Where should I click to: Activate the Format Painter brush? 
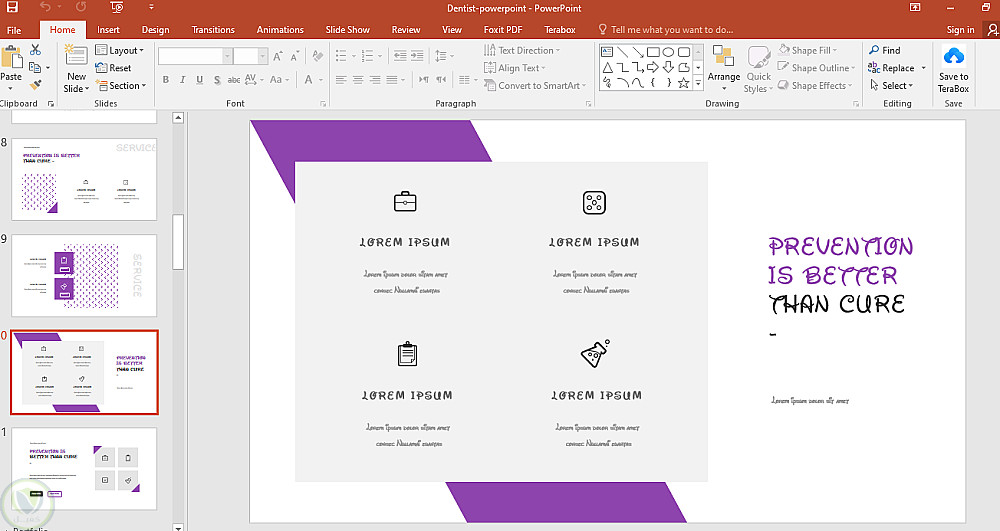tap(36, 84)
